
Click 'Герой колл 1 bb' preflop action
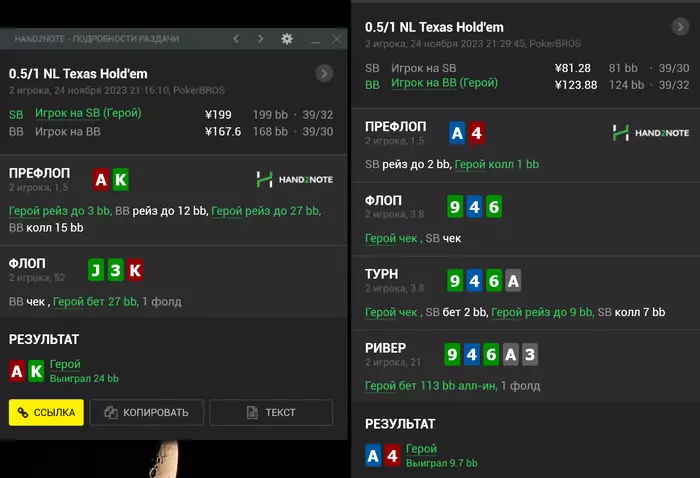coord(497,164)
